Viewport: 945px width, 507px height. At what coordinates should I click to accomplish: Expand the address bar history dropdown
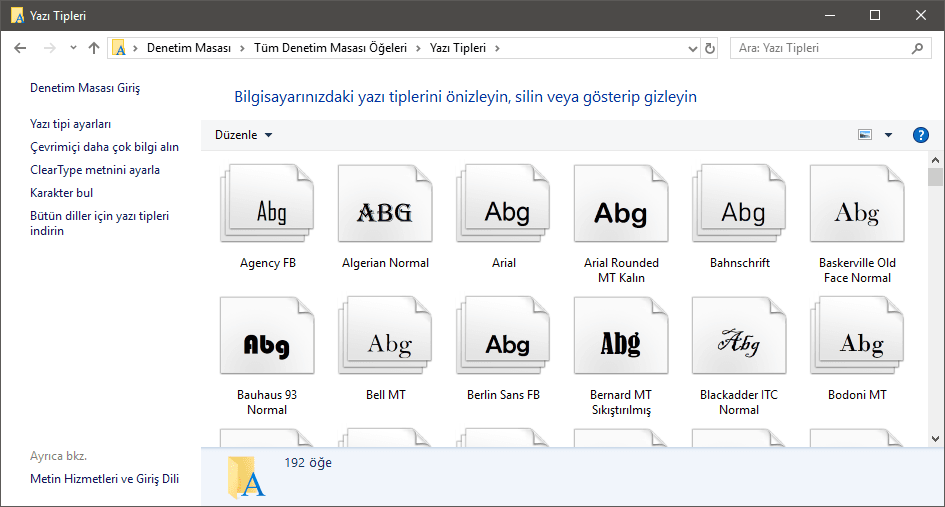693,49
